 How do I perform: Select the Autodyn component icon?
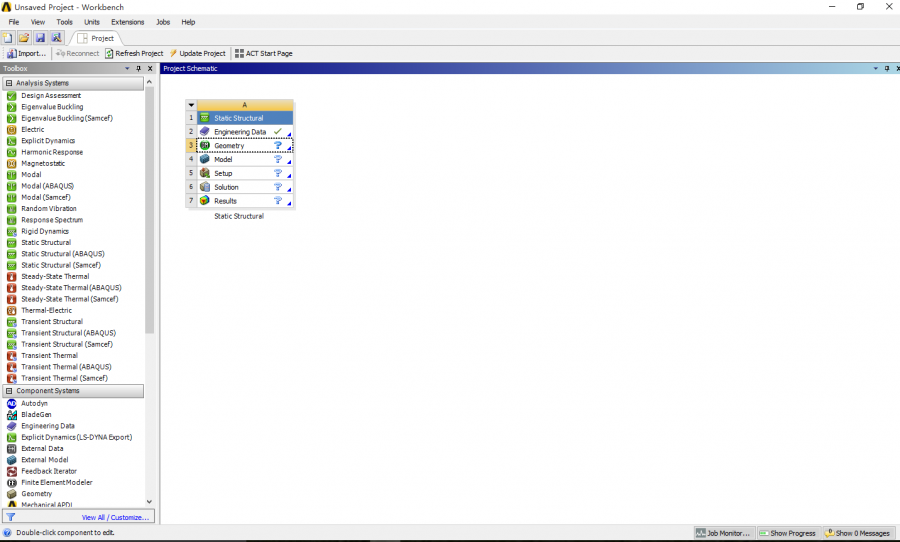tap(11, 404)
